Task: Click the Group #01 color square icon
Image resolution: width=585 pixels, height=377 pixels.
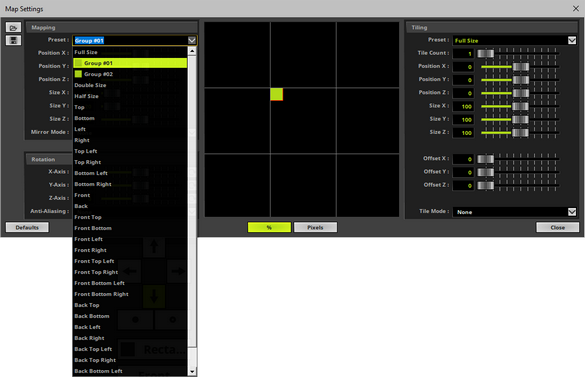Action: pyautogui.click(x=78, y=63)
